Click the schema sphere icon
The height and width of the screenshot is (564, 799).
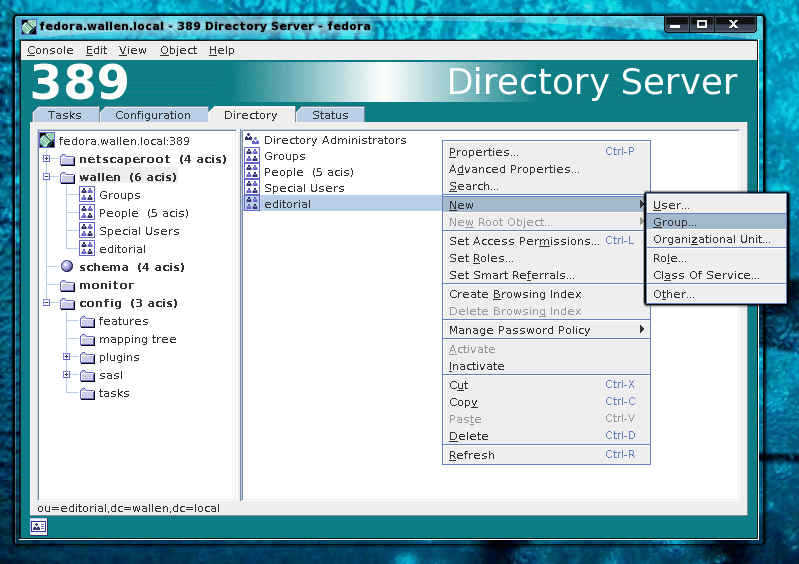coord(67,266)
